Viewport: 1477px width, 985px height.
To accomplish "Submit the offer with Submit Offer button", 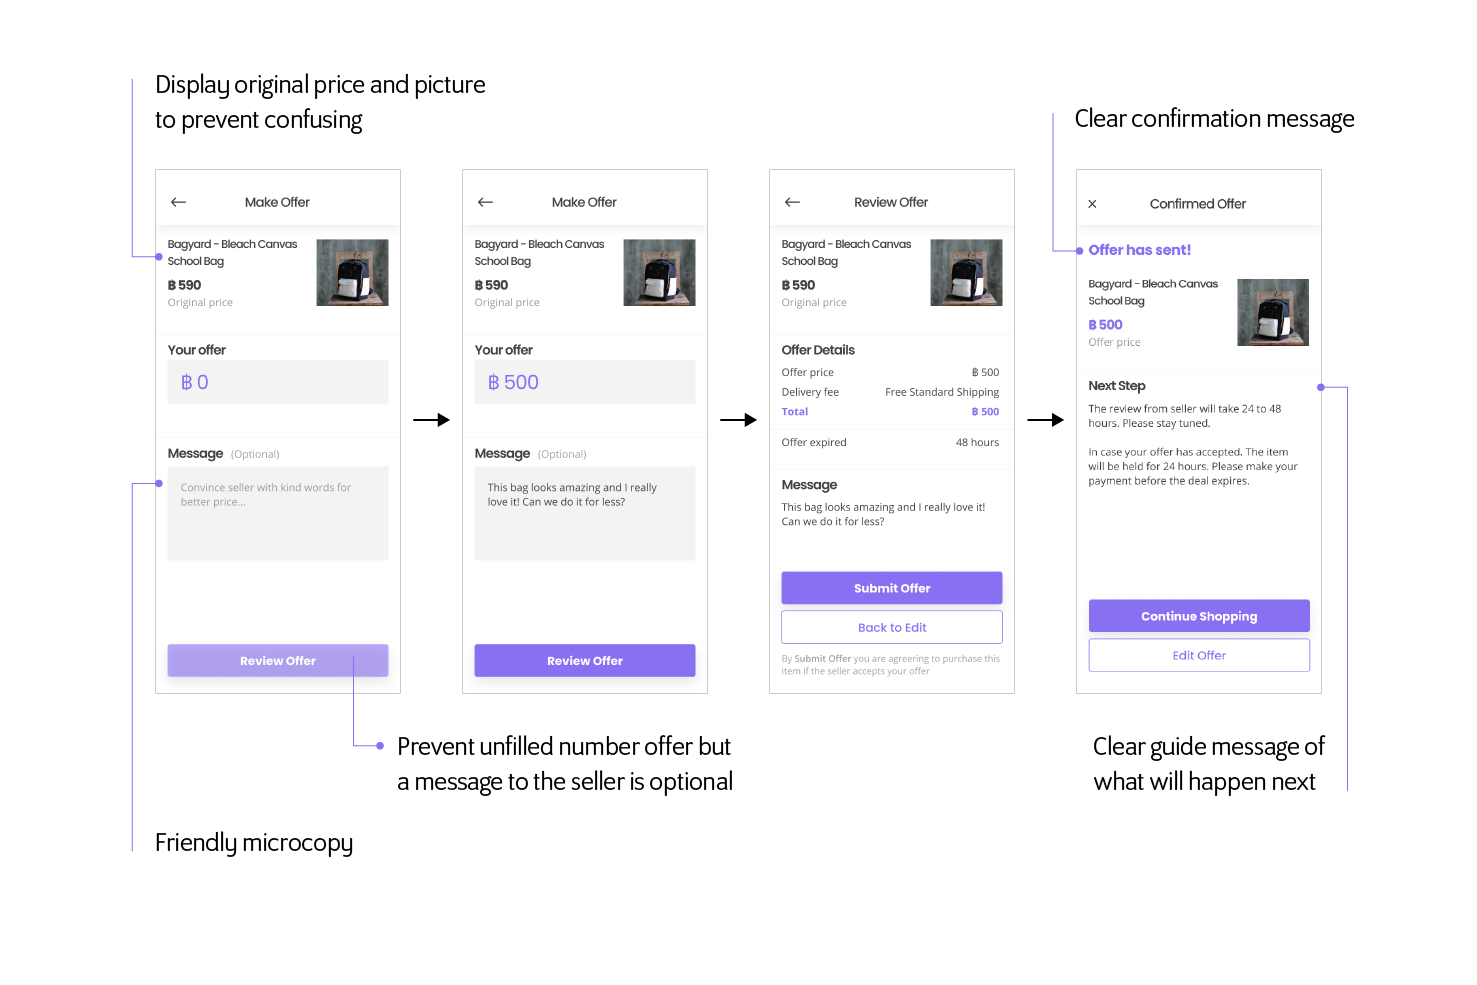I will 892,588.
